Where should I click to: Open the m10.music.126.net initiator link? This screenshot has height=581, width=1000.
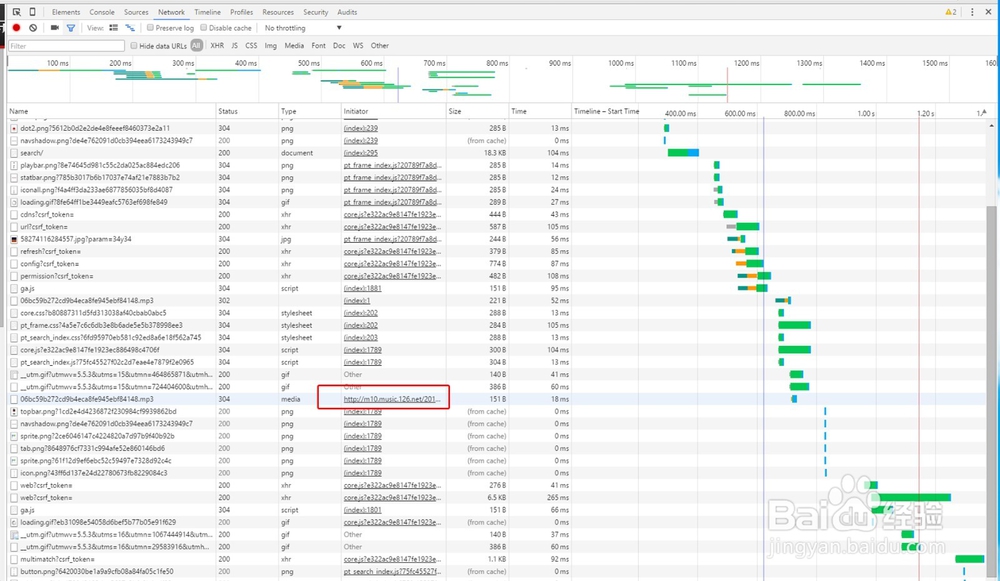coord(392,399)
